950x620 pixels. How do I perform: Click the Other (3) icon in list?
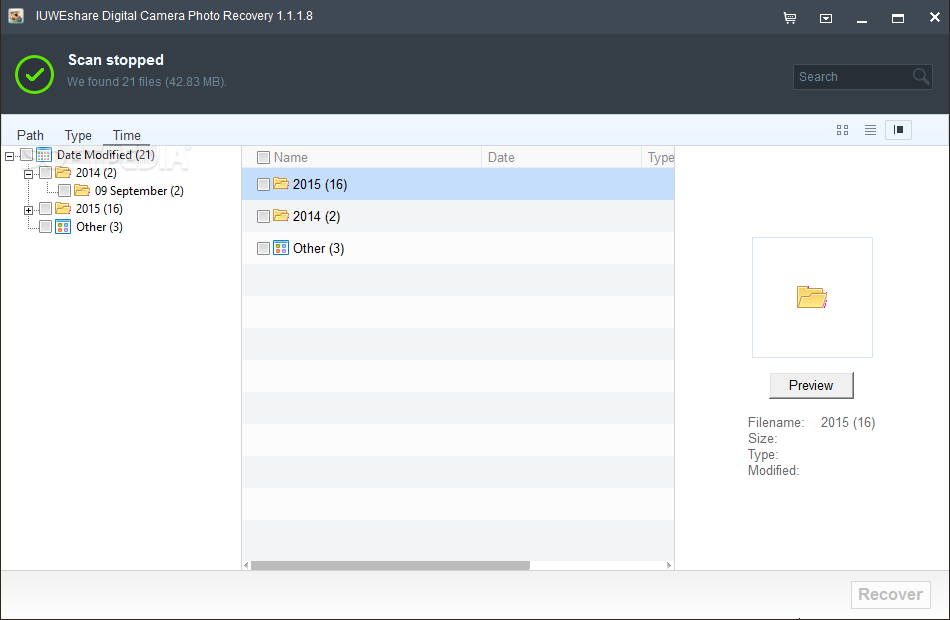[281, 248]
